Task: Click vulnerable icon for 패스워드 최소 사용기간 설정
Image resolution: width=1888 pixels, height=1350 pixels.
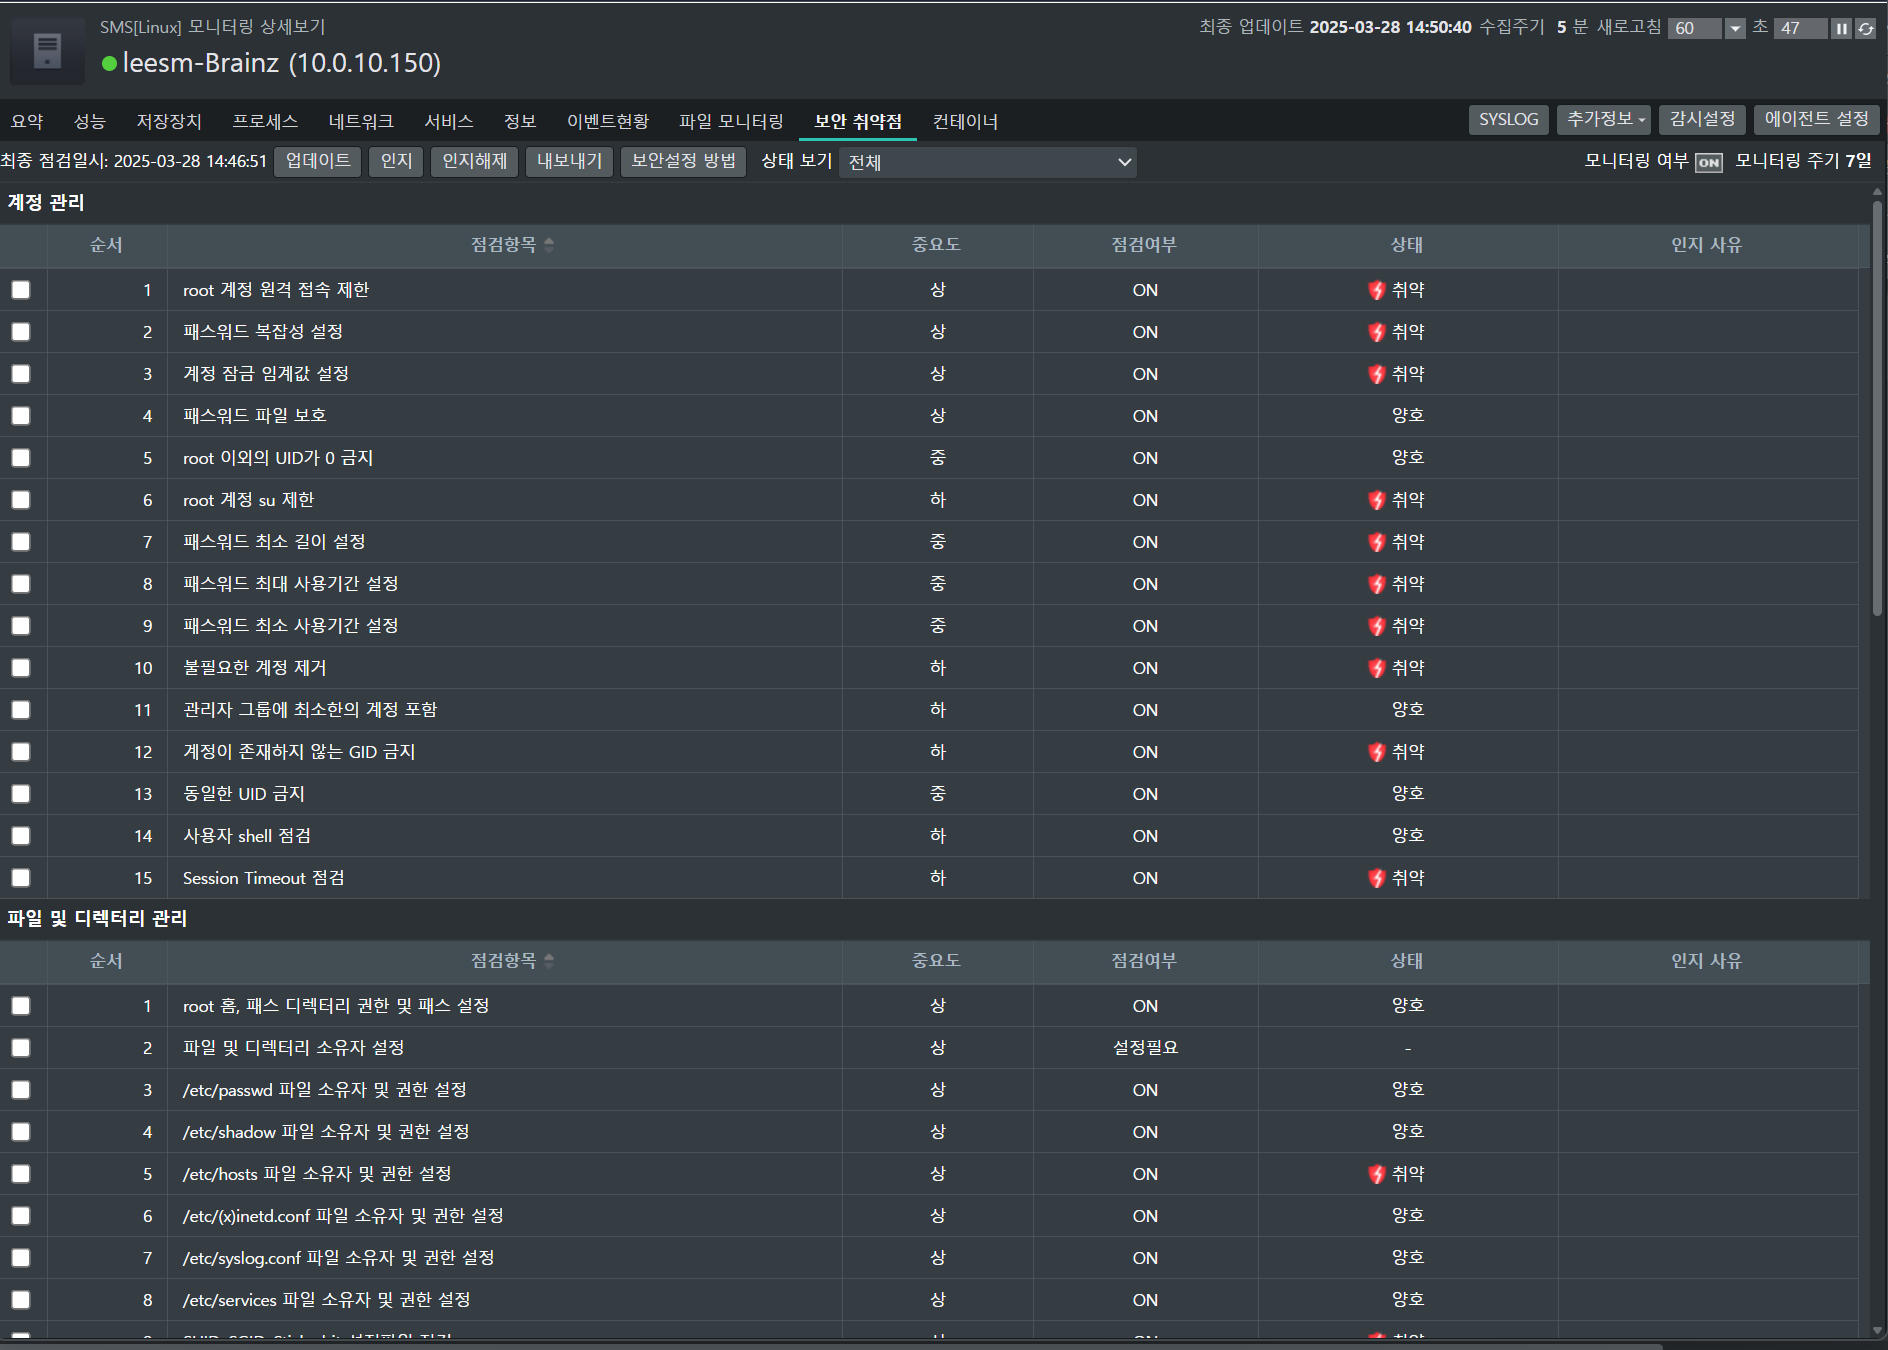Action: (x=1377, y=626)
